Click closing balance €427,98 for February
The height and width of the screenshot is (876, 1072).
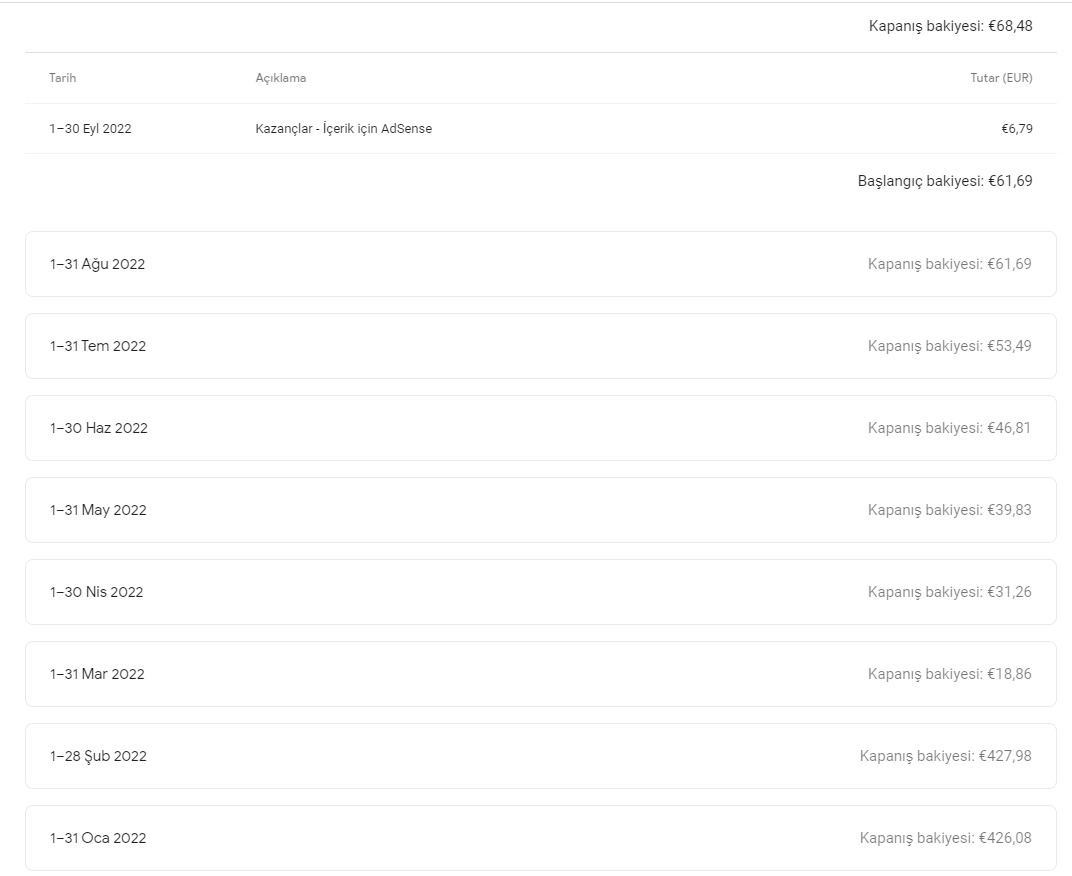point(946,756)
